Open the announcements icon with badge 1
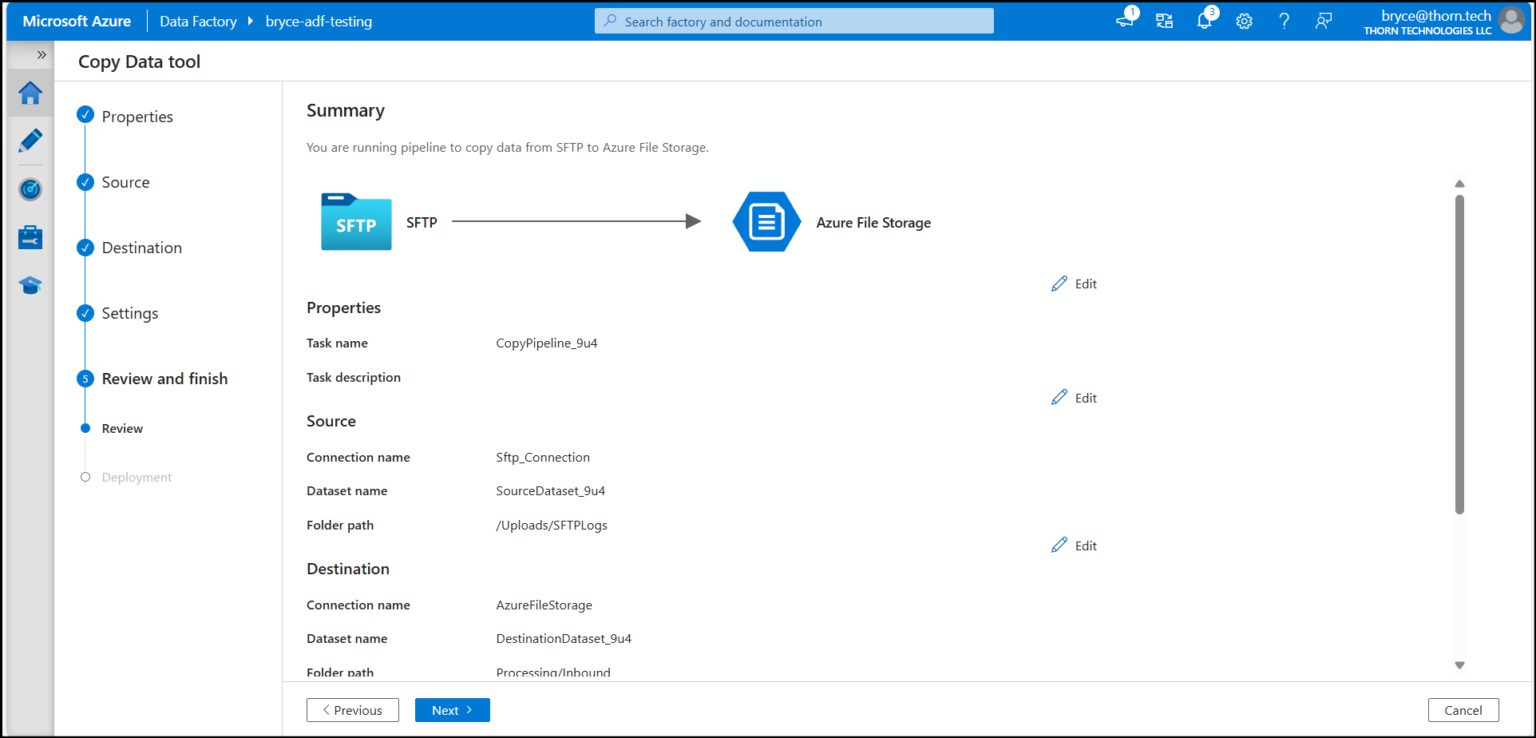 click(x=1124, y=20)
